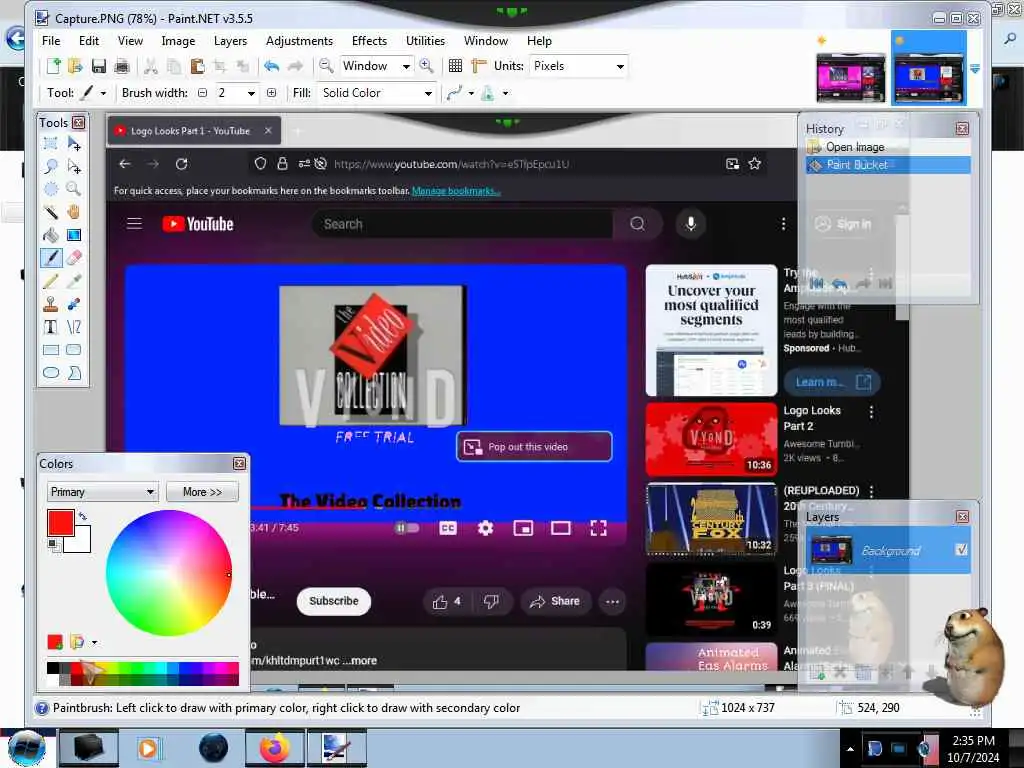Image resolution: width=1024 pixels, height=768 pixels.
Task: Toggle the pixel grid icon
Action: 455,66
